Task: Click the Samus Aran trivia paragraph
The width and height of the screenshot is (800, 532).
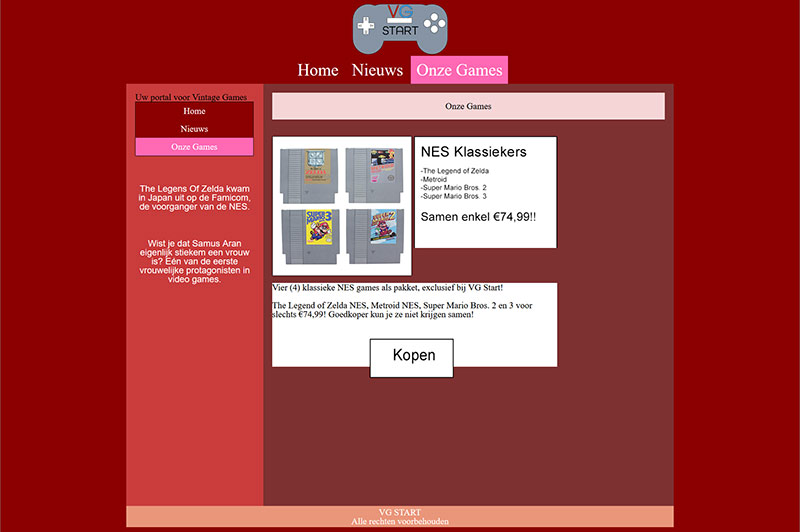Action: (x=194, y=261)
